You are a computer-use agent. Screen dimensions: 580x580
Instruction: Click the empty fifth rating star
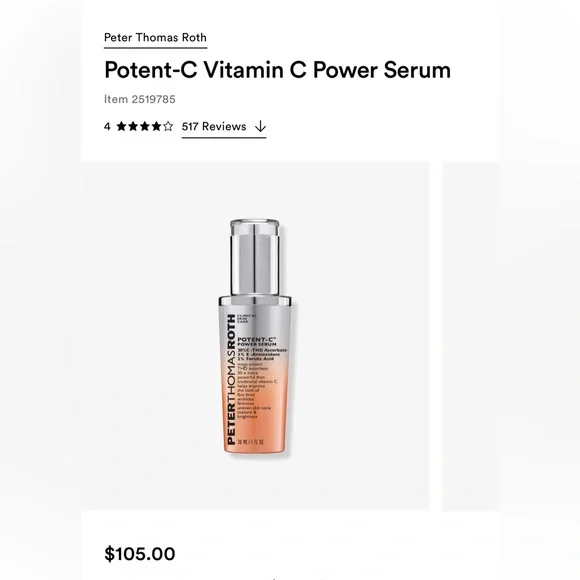[x=168, y=127]
